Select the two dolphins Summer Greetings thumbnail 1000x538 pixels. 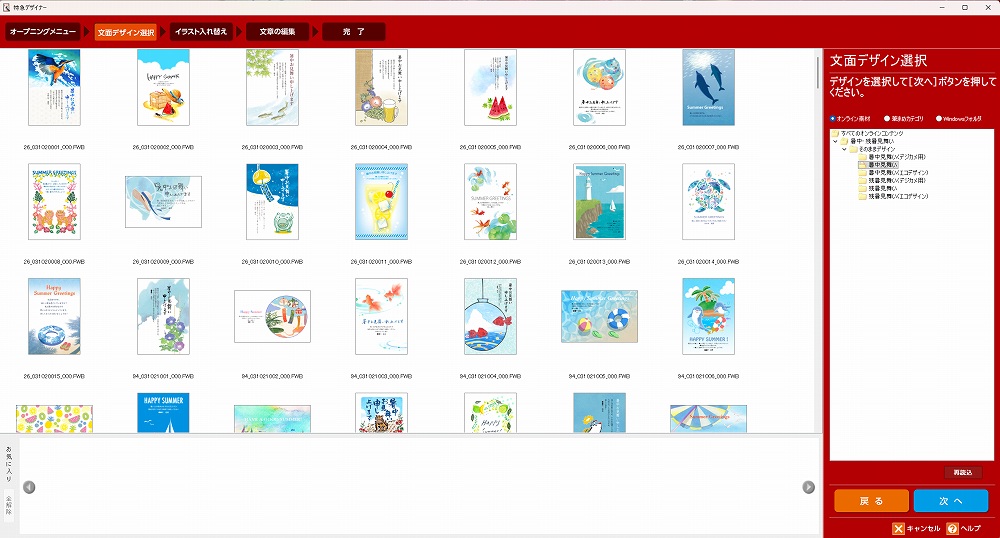[x=708, y=88]
